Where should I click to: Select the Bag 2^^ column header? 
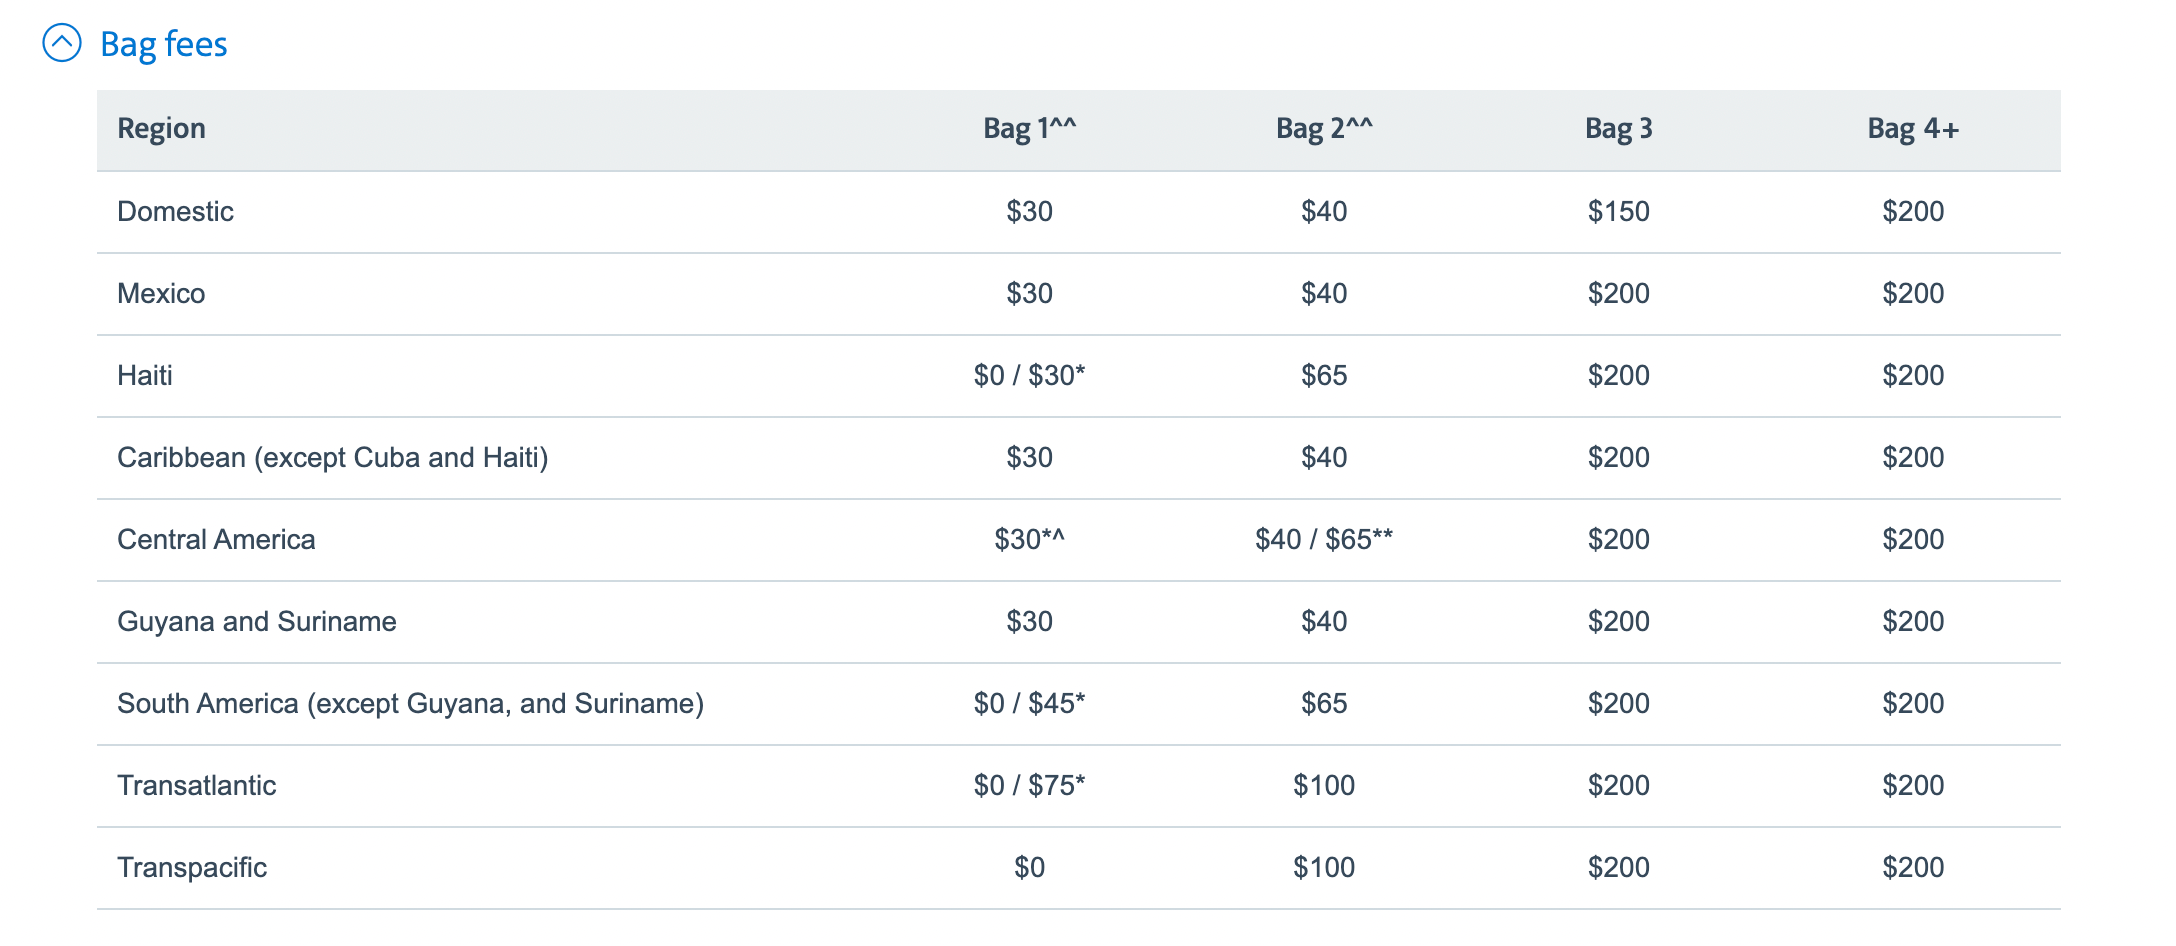1324,129
